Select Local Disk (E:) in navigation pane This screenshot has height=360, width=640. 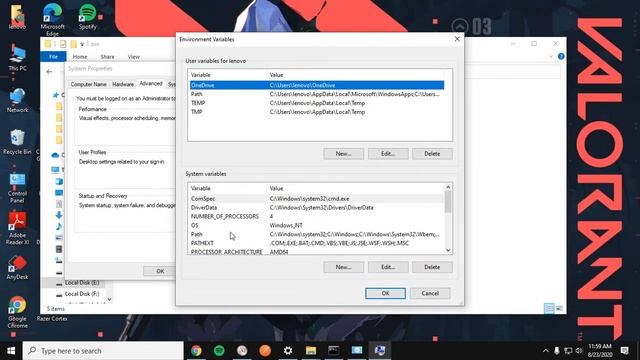pyautogui.click(x=82, y=282)
